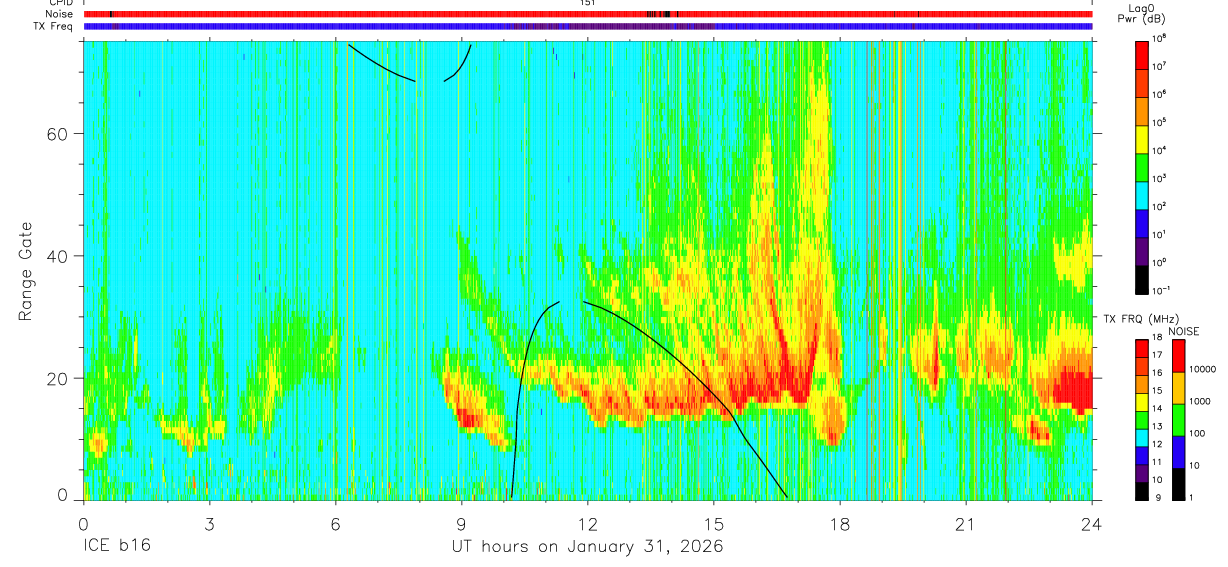Click the x-axis tick label '0'
Viewport: 1228px width, 567px height.
[84, 523]
